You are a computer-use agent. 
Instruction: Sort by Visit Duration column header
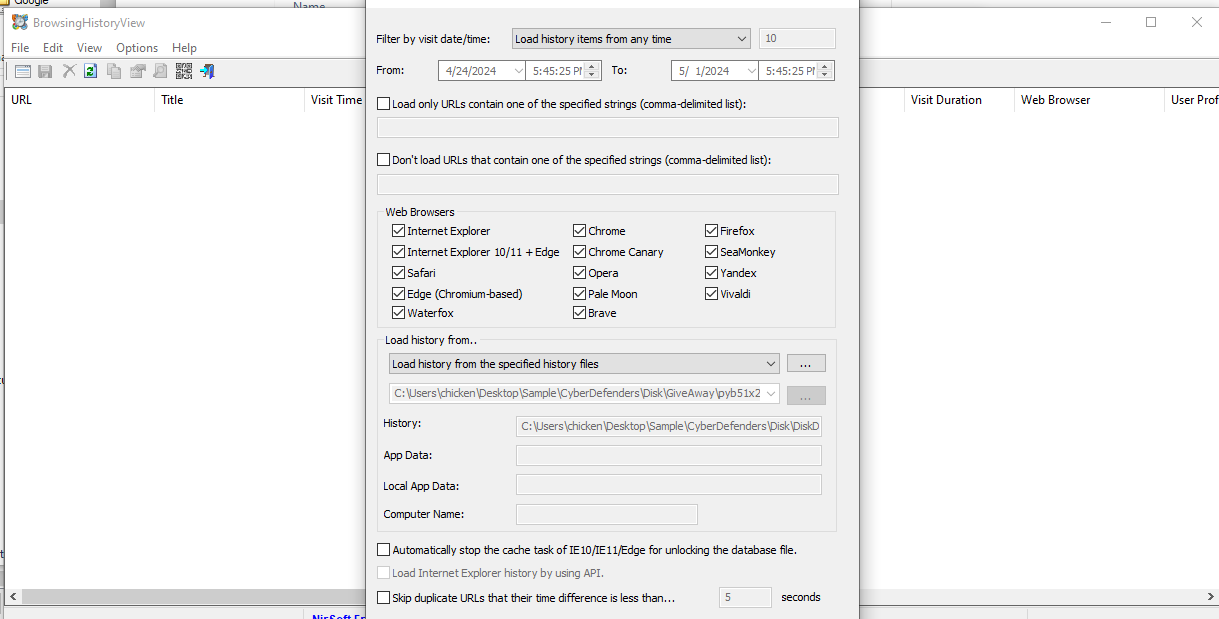959,100
